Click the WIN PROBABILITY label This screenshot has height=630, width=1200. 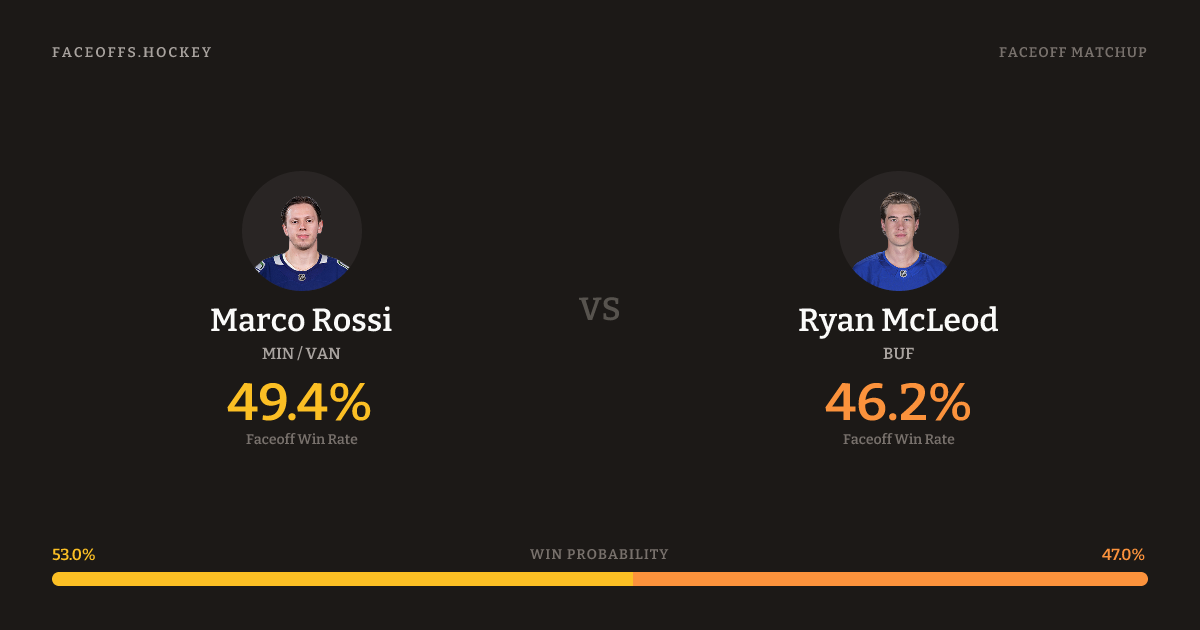tap(599, 554)
